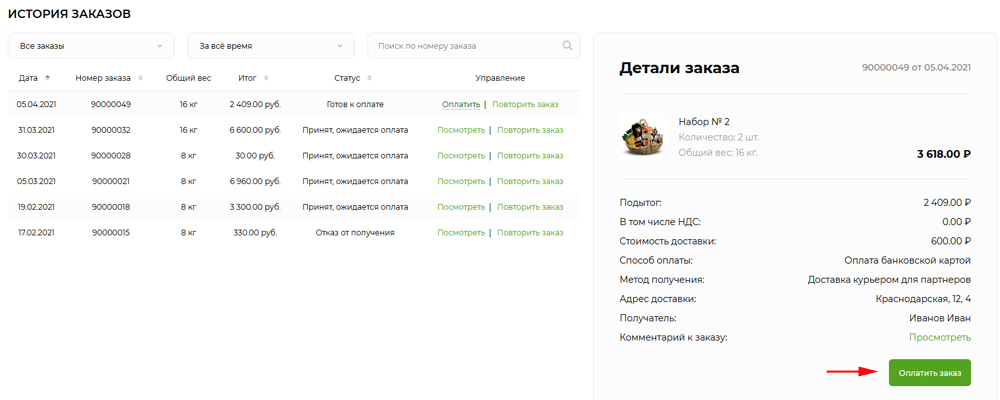Open the 'Все заказы' filter dropdown

pos(91,46)
